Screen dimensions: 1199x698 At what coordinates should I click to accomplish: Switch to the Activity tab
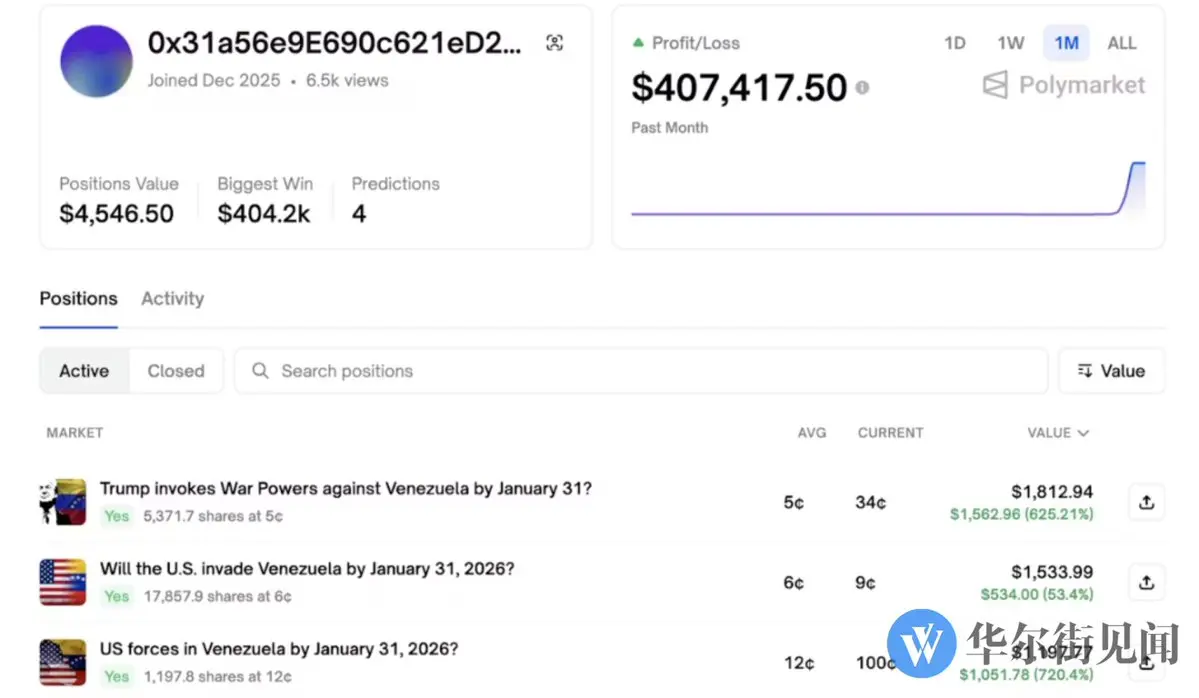coord(172,298)
